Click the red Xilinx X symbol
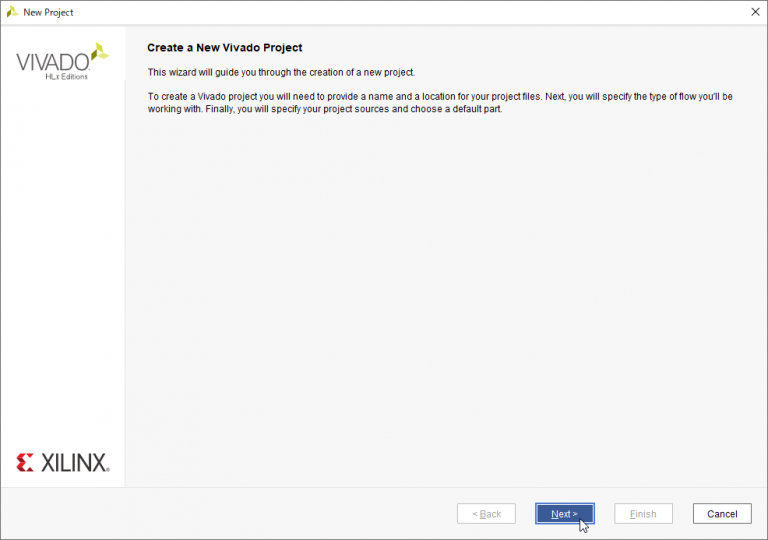The image size is (768, 540). 26,462
